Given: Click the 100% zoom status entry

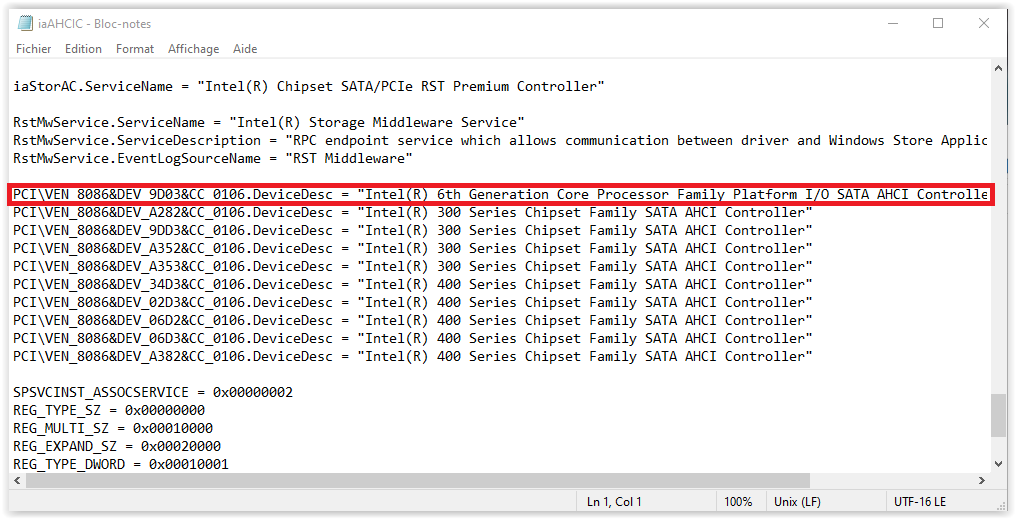Looking at the screenshot, I should (x=738, y=502).
